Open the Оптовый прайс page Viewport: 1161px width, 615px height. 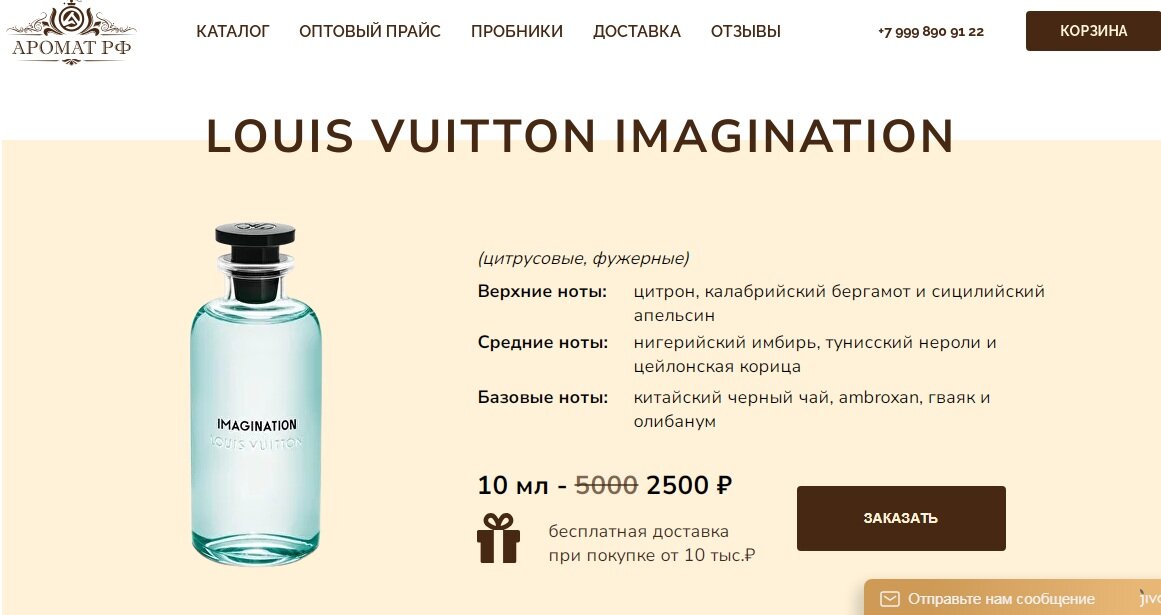(369, 32)
